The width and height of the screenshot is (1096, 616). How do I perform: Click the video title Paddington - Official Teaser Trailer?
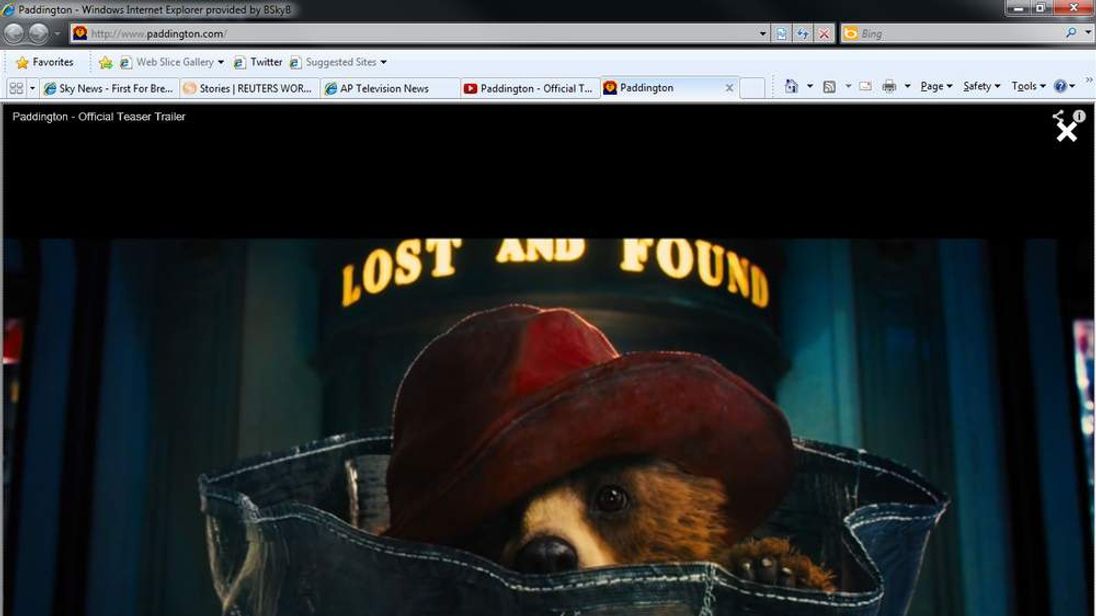coord(99,117)
